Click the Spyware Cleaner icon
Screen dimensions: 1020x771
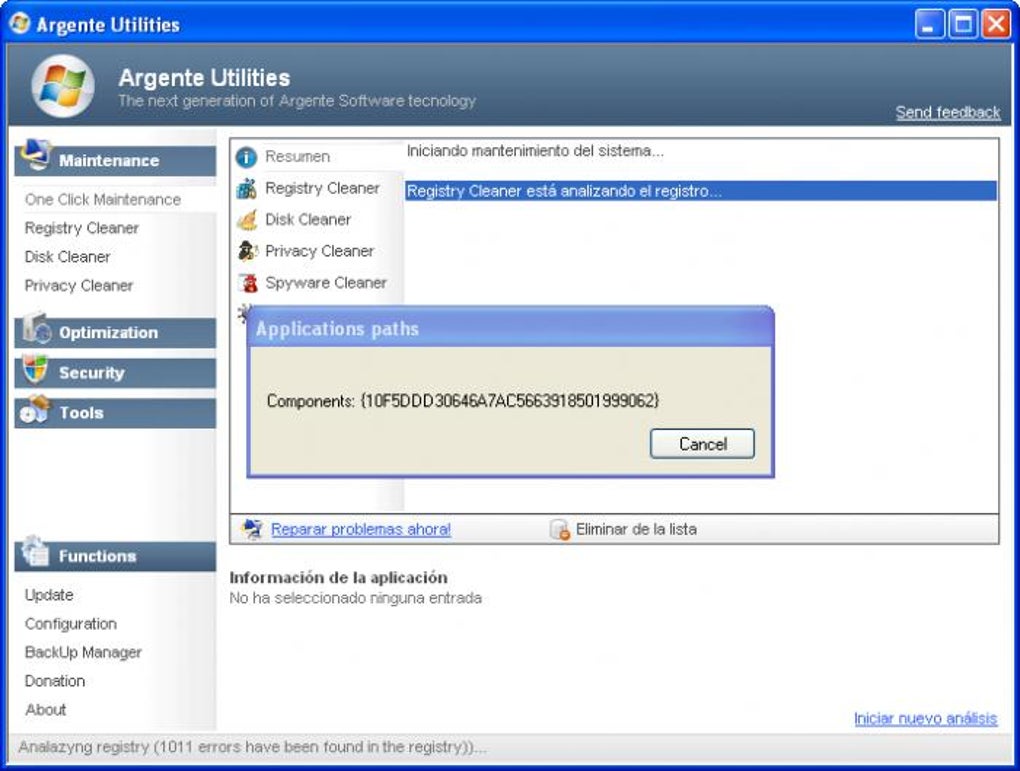[247, 283]
